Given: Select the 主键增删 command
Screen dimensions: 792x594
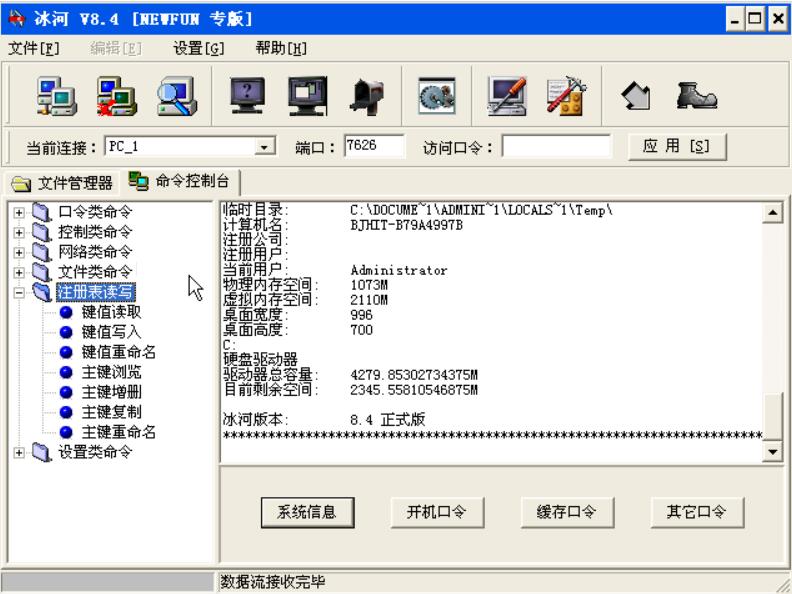Looking at the screenshot, I should point(111,392).
